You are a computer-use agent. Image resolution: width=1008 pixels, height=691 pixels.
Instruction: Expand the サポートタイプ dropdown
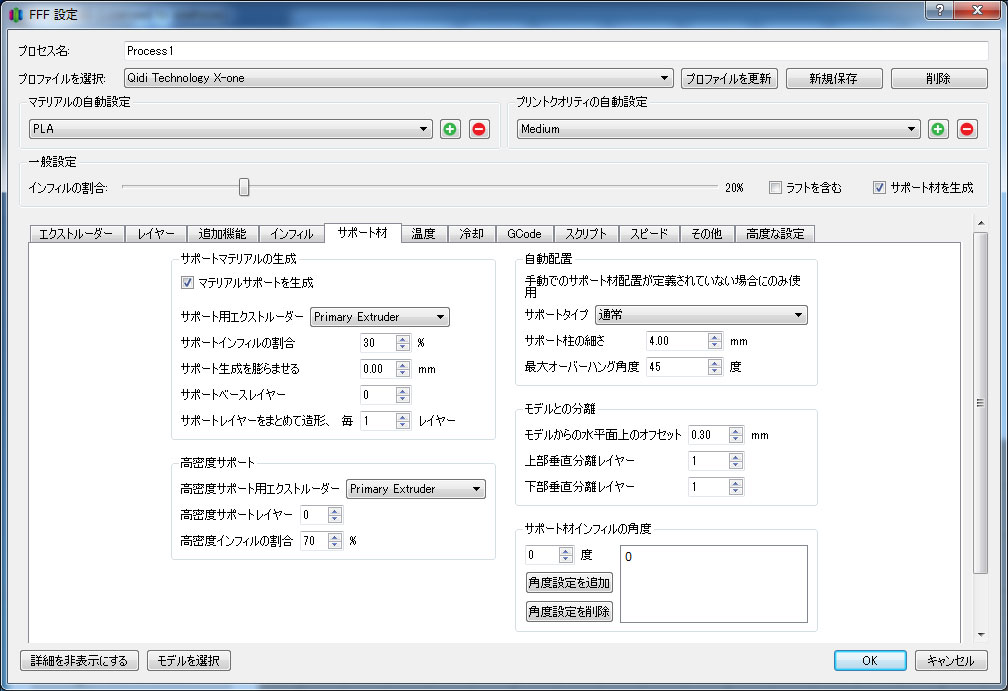[700, 316]
